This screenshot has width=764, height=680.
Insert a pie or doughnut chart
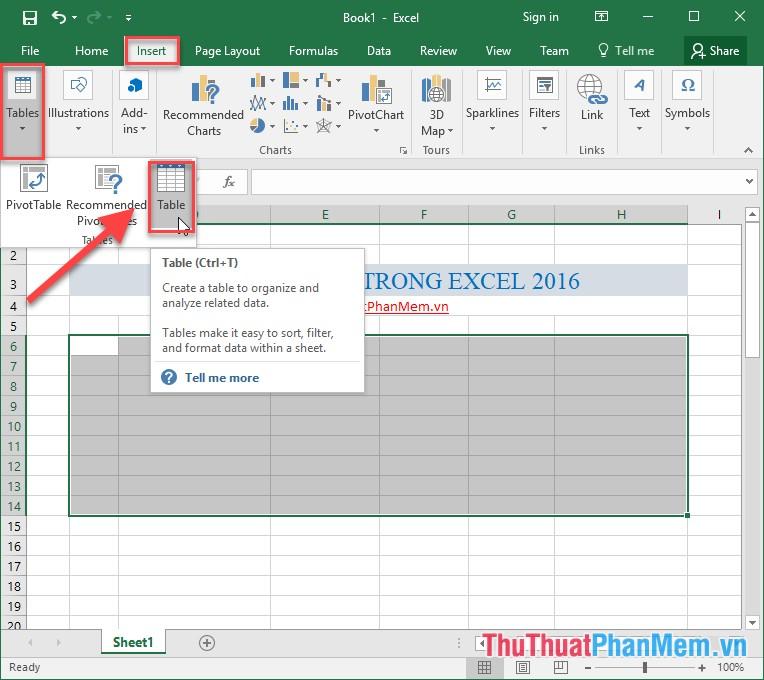262,126
